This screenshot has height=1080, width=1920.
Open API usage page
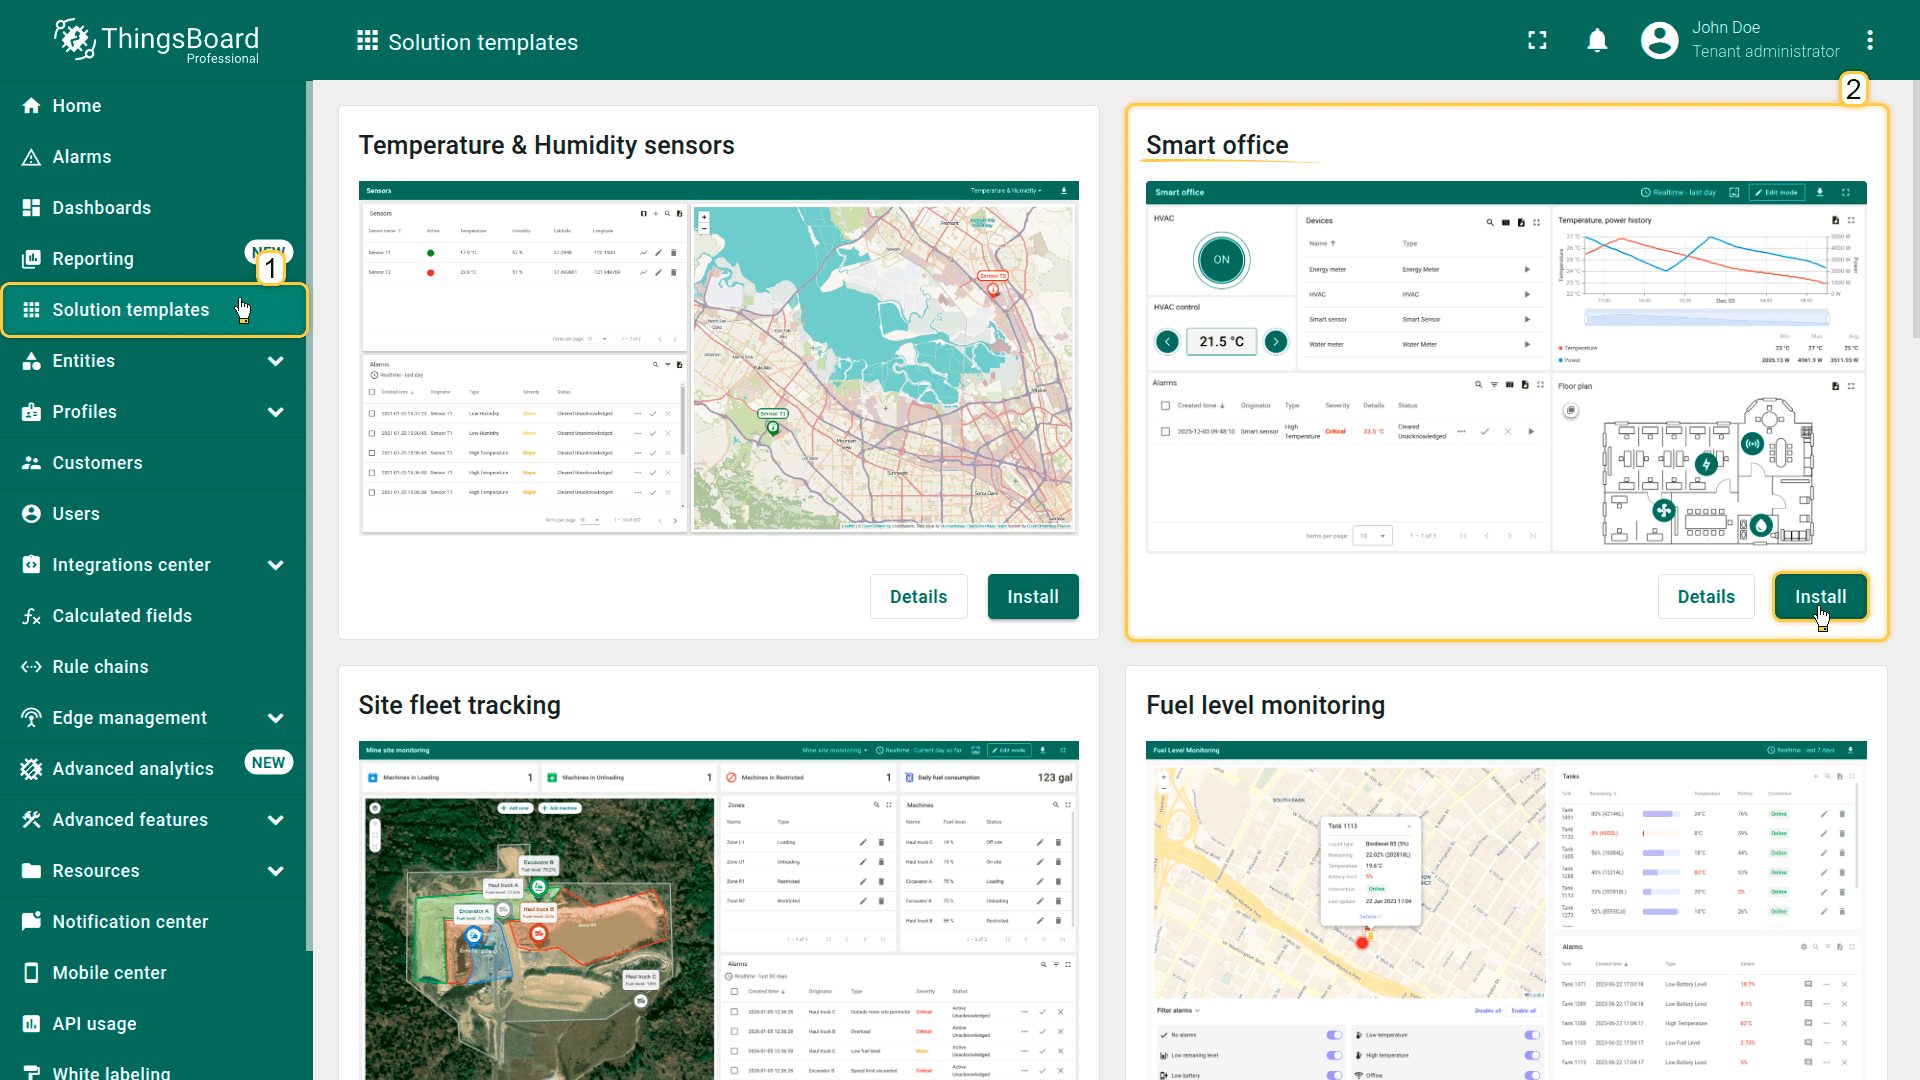pos(94,1024)
